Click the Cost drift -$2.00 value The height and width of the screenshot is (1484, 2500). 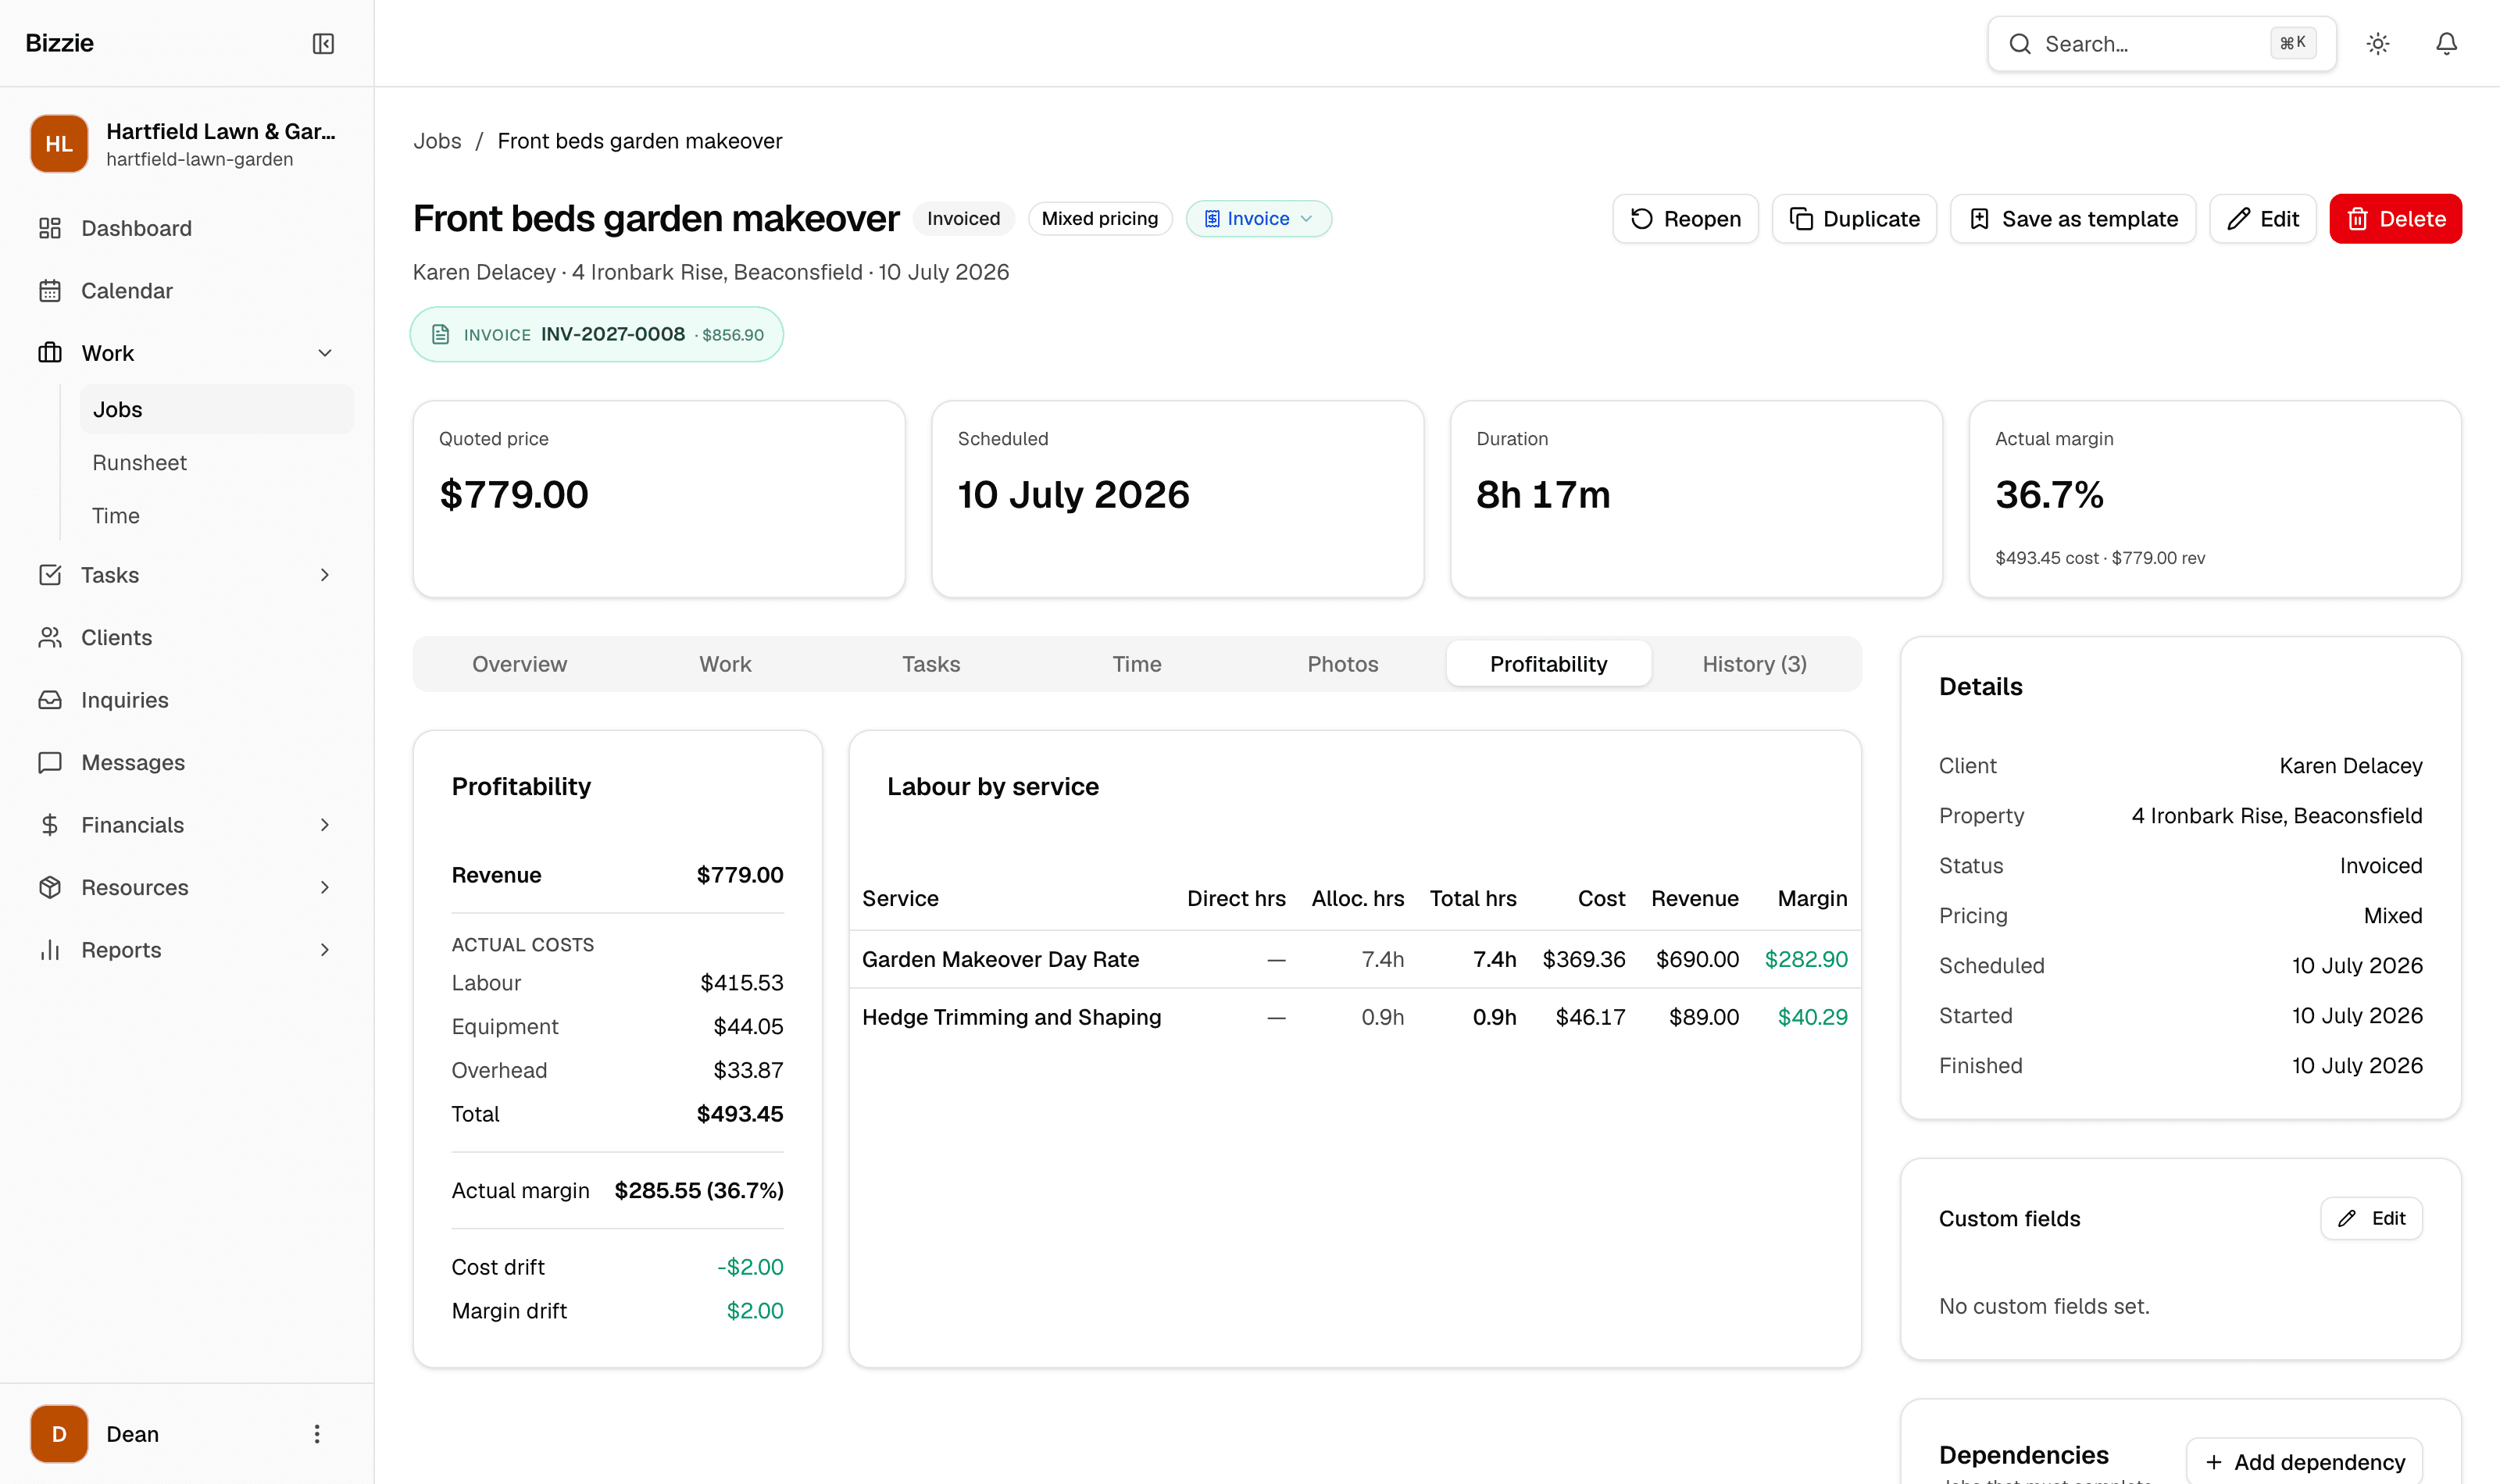pos(750,1267)
